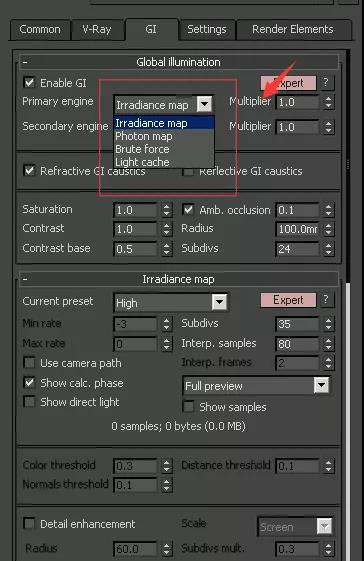Enable Detail enhancement checkbox
This screenshot has width=364, height=561.
click(x=29, y=524)
